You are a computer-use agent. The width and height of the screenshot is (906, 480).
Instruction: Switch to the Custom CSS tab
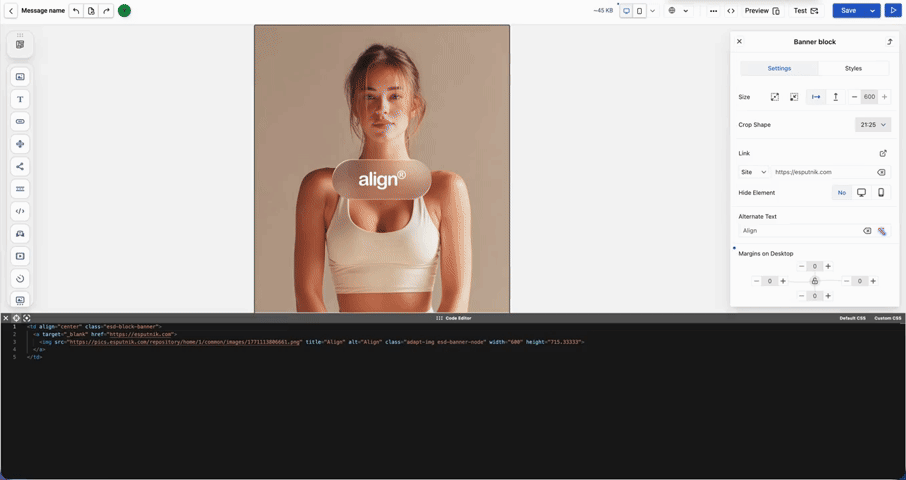[888, 318]
